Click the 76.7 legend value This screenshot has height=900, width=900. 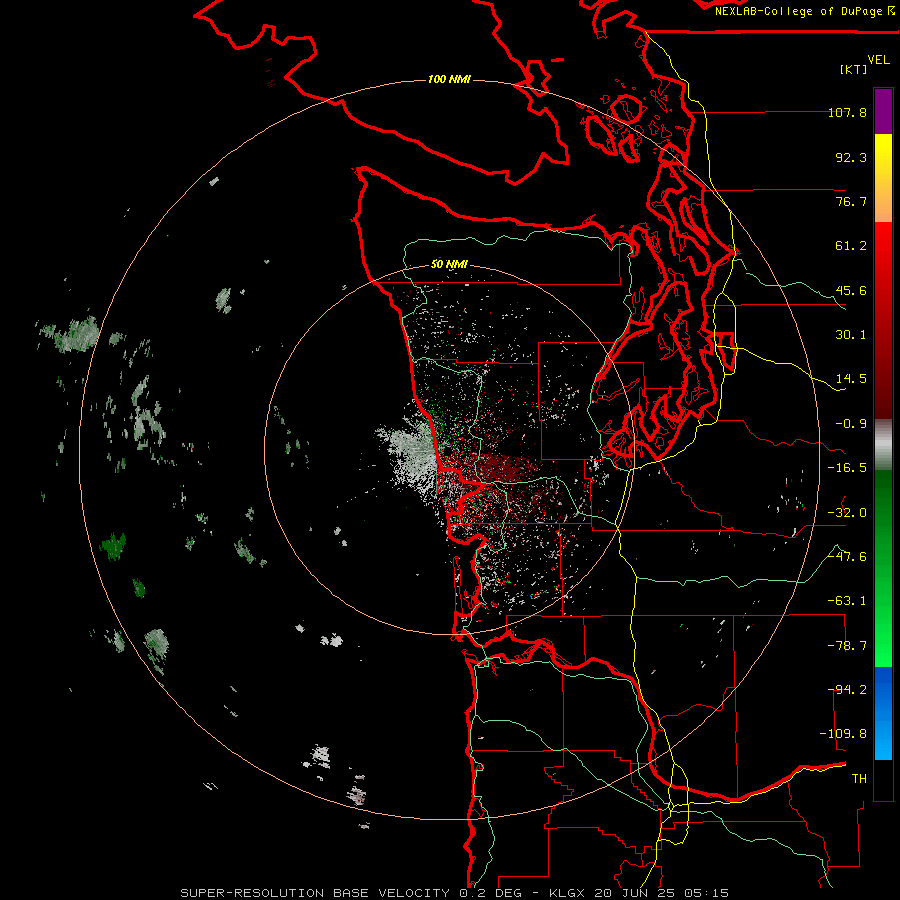pyautogui.click(x=851, y=201)
